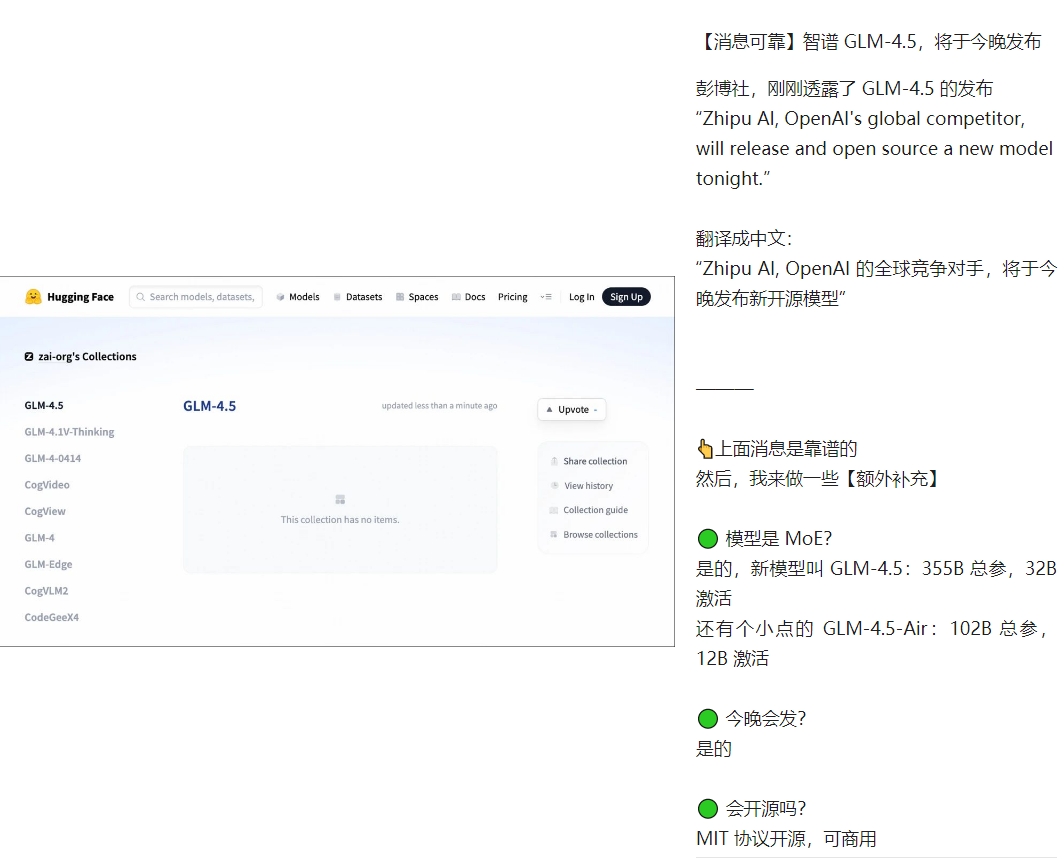Click the zai-org organization avatar icon
The image size is (1064, 863).
(x=28, y=357)
